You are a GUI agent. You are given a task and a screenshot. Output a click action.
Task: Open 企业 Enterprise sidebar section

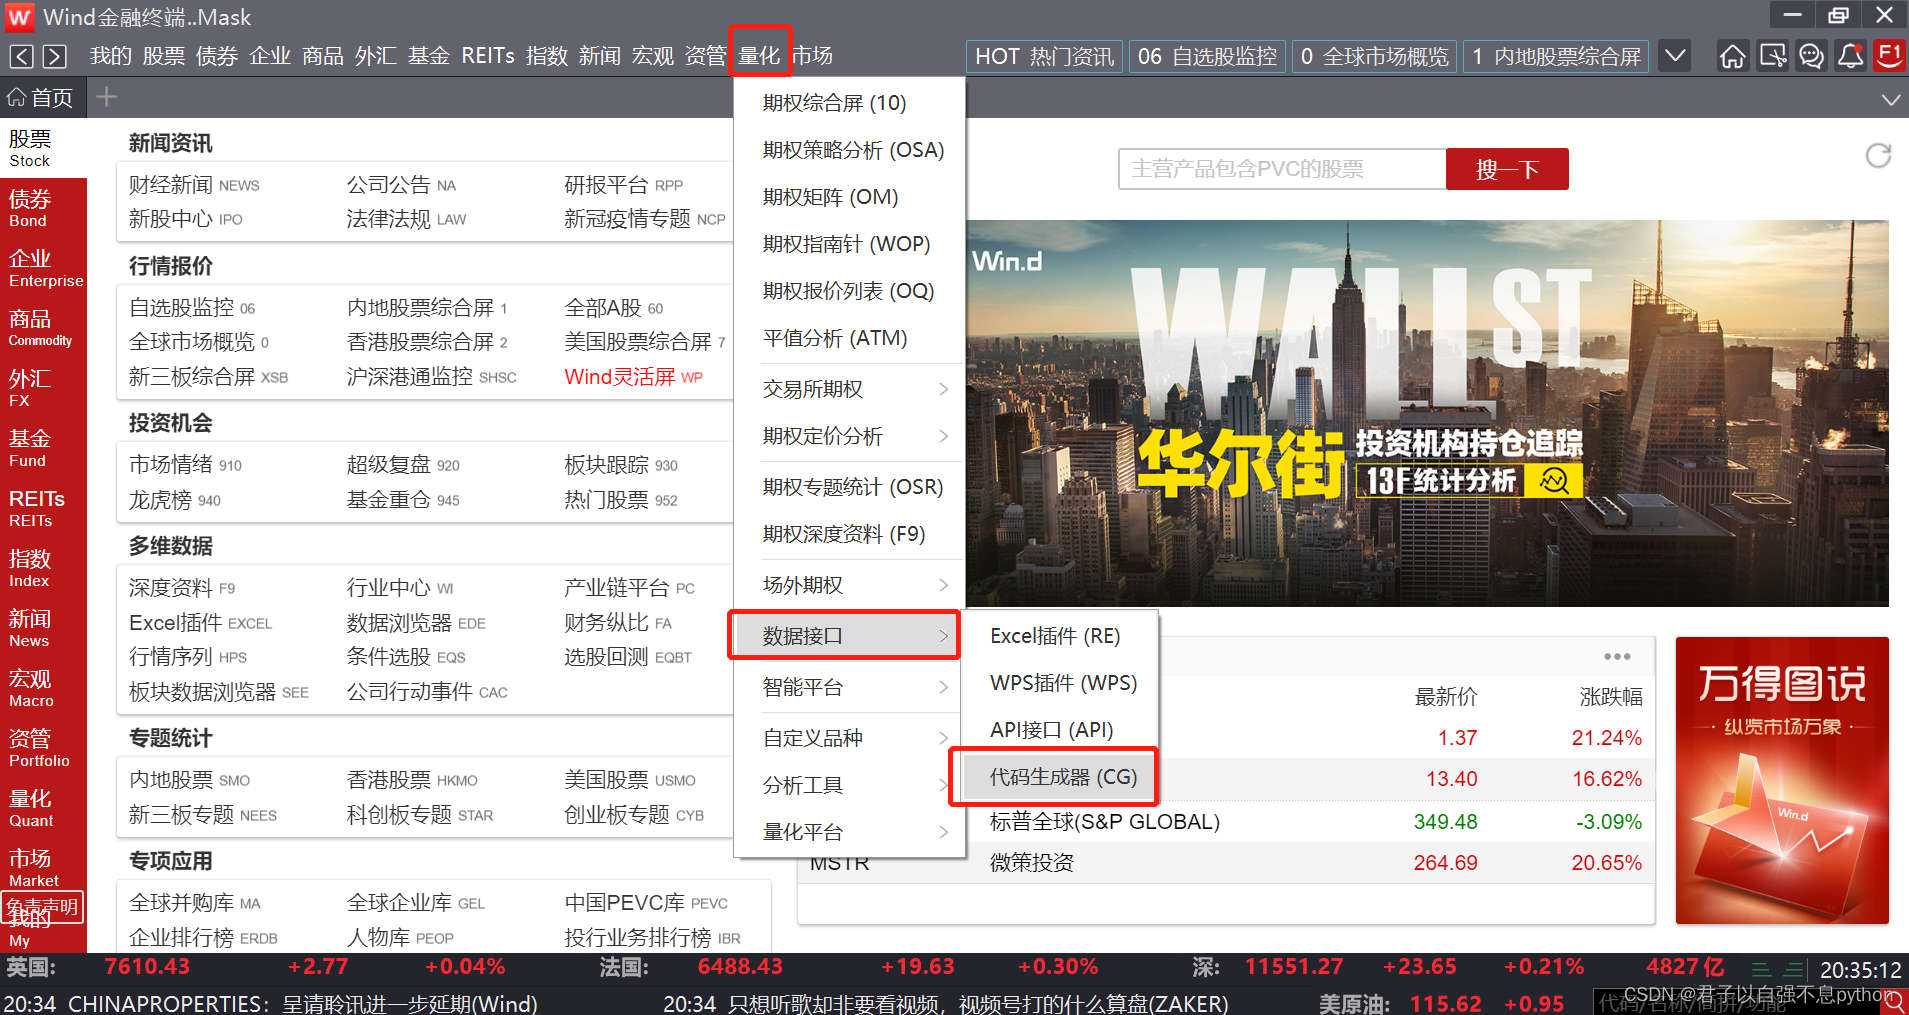(x=43, y=268)
